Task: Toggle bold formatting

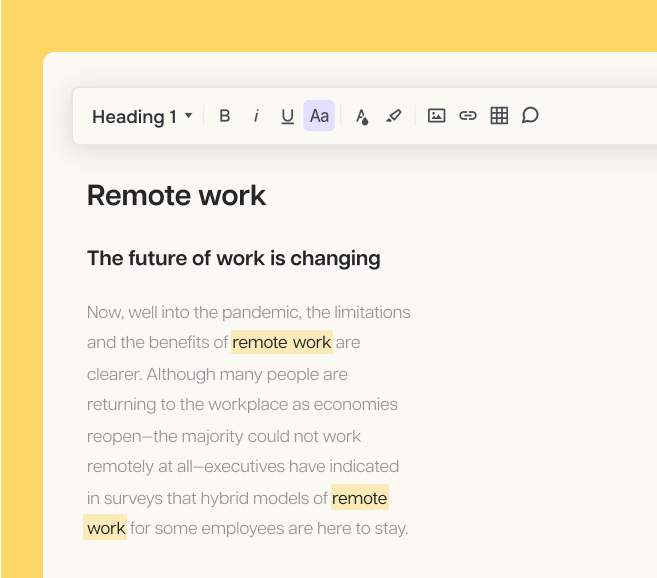Action: click(225, 116)
